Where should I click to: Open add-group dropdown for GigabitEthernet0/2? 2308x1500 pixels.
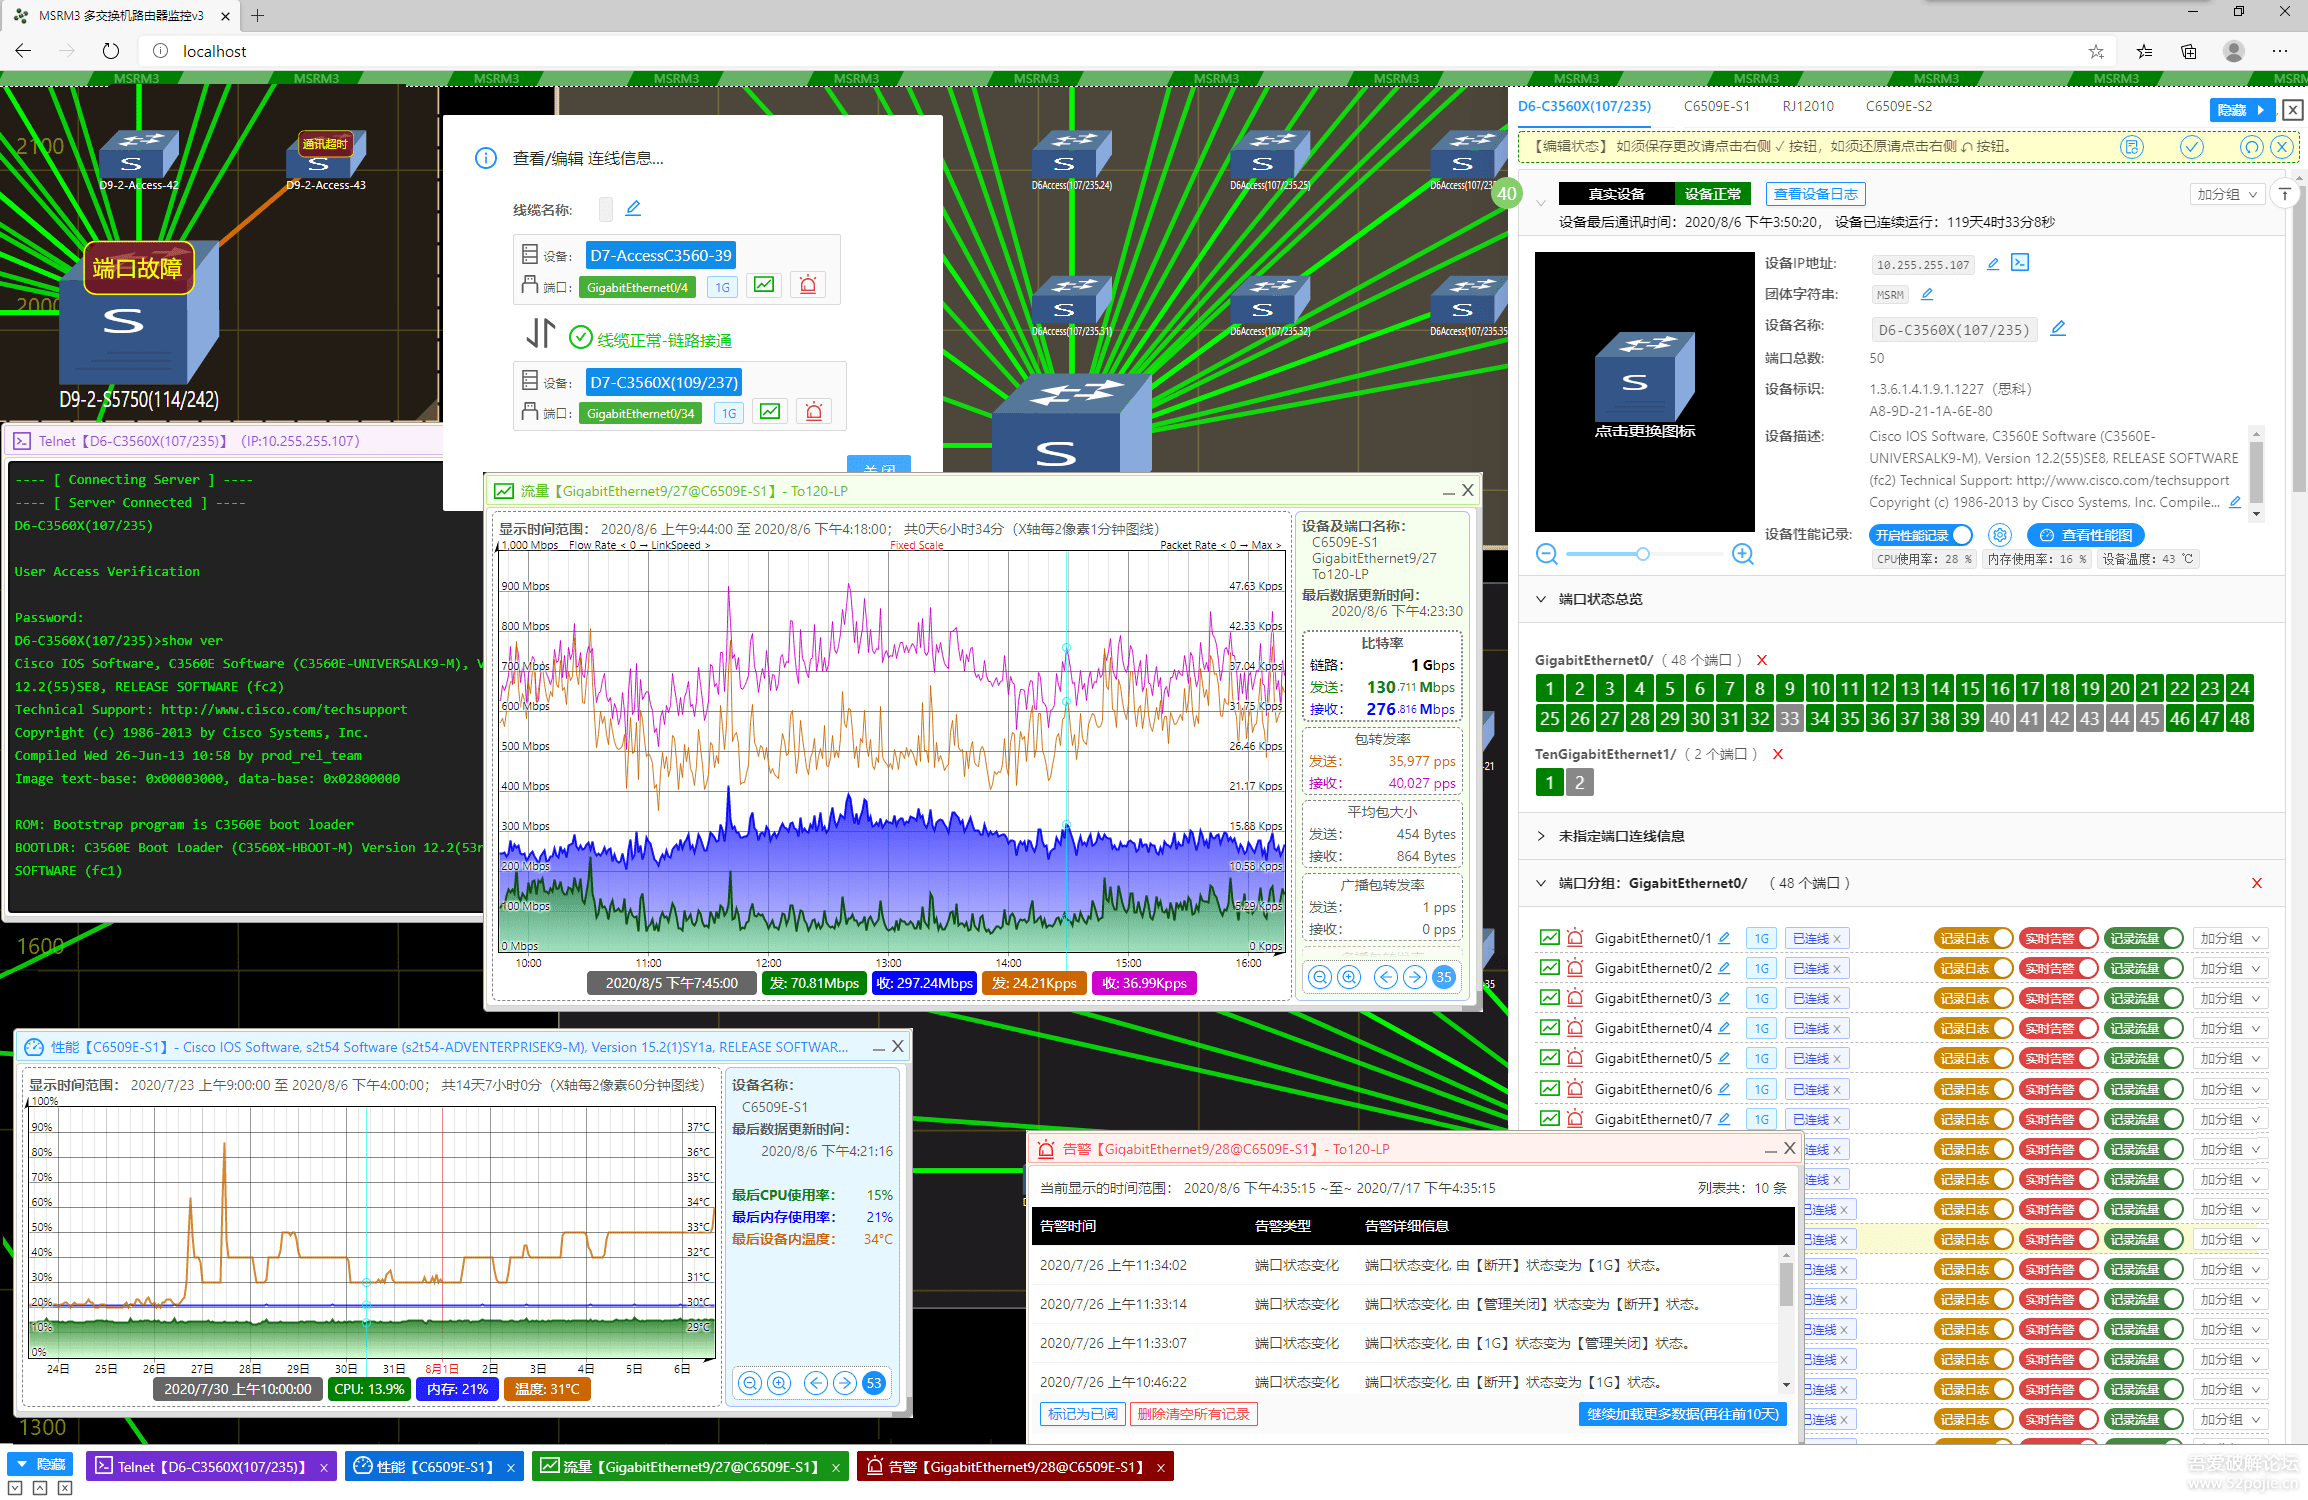pos(2229,968)
